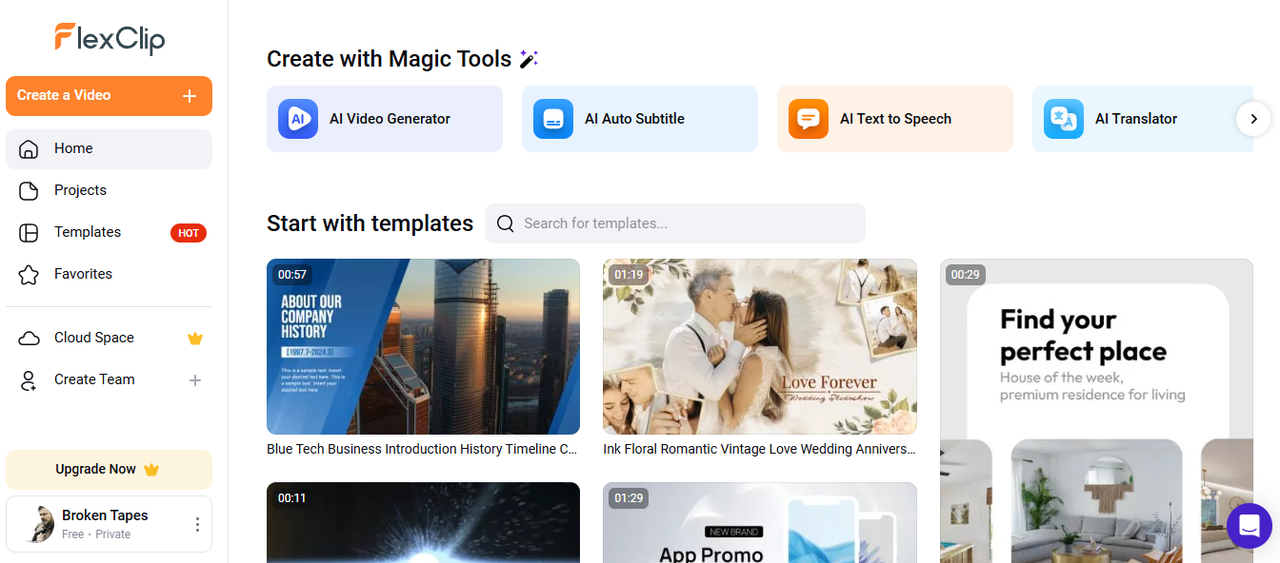
Task: Click the AI Translator icon
Action: (x=1063, y=119)
